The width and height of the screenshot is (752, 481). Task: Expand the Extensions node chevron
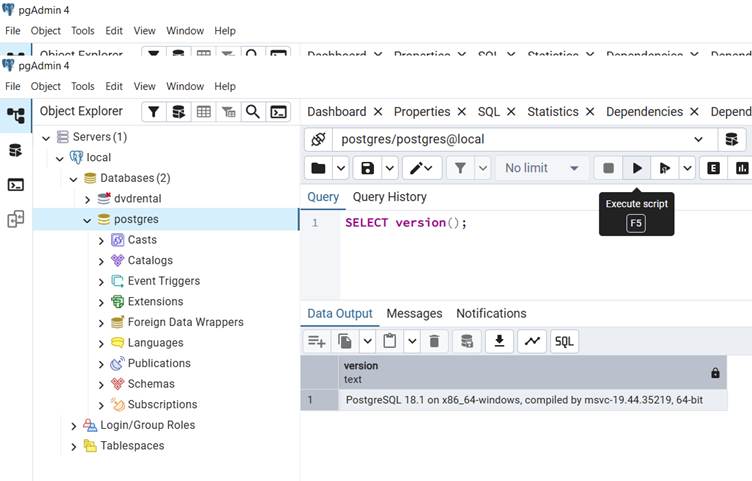pyautogui.click(x=101, y=303)
